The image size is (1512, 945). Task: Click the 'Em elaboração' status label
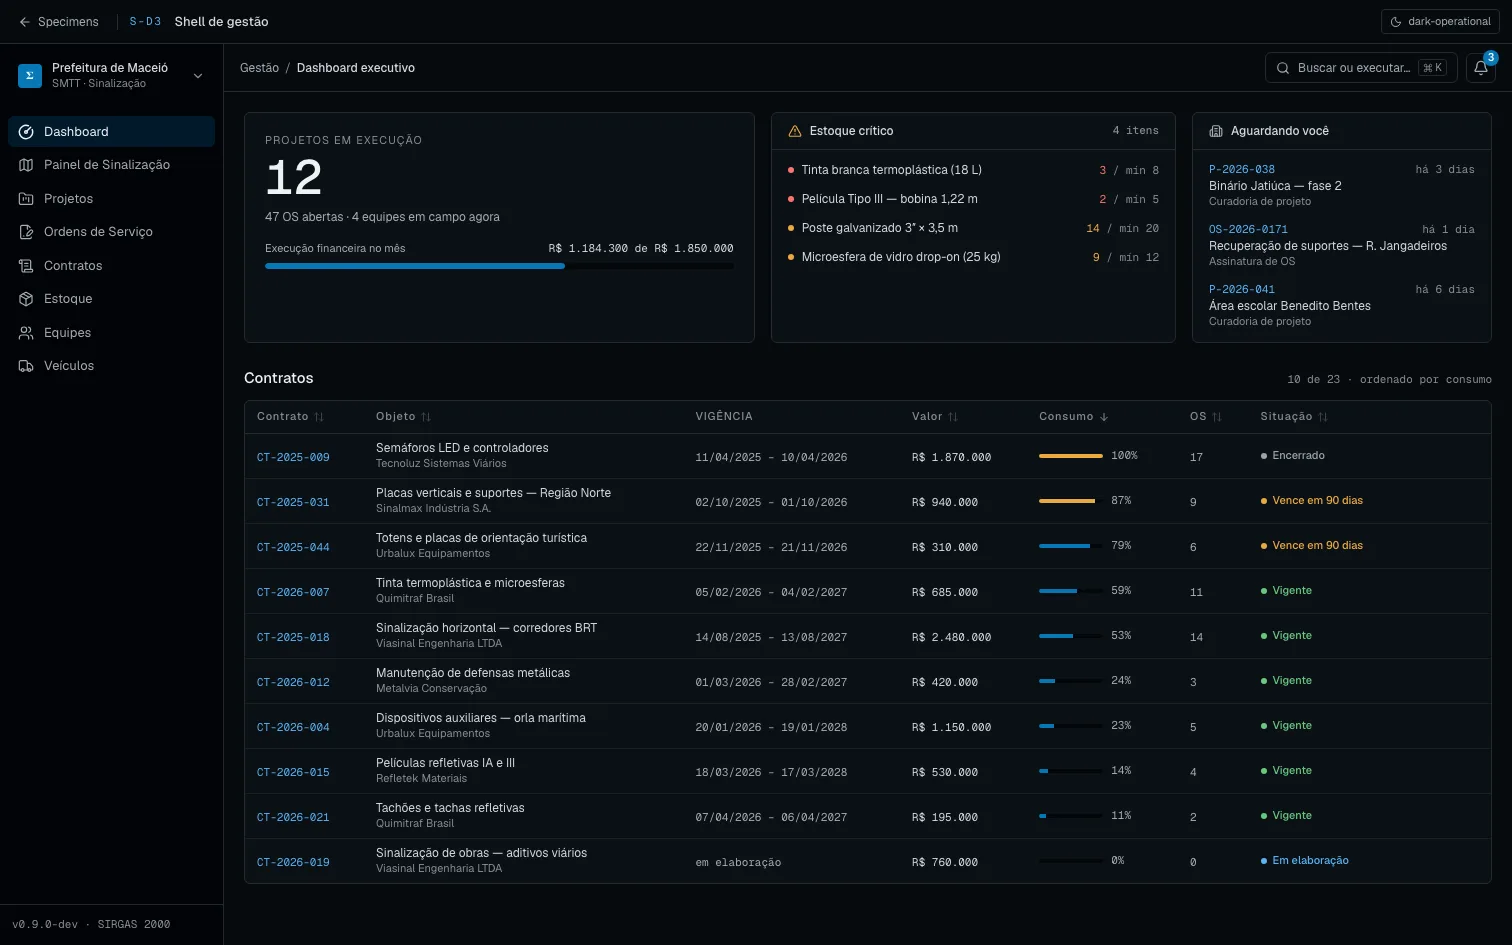pos(1305,861)
